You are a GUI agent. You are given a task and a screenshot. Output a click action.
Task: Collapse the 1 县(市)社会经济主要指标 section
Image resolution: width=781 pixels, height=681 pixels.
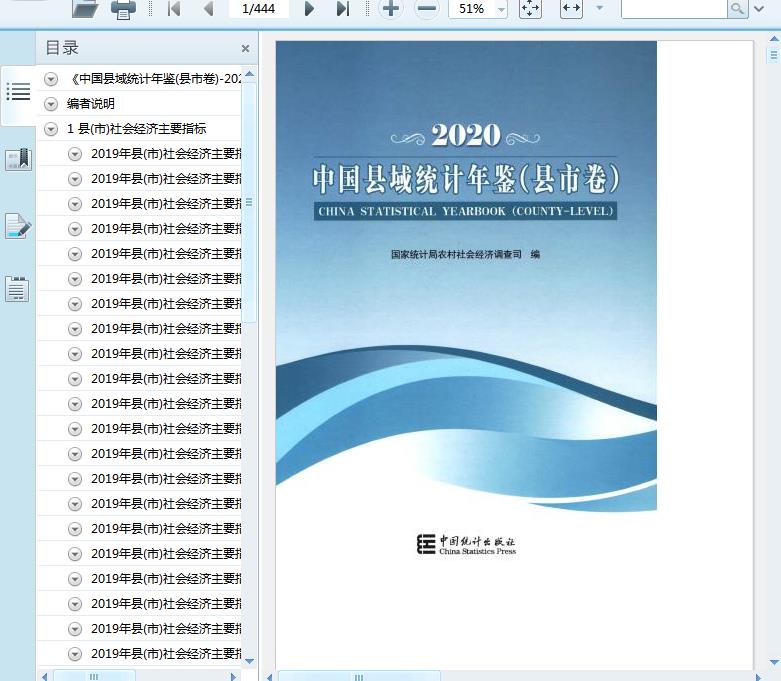pos(51,129)
